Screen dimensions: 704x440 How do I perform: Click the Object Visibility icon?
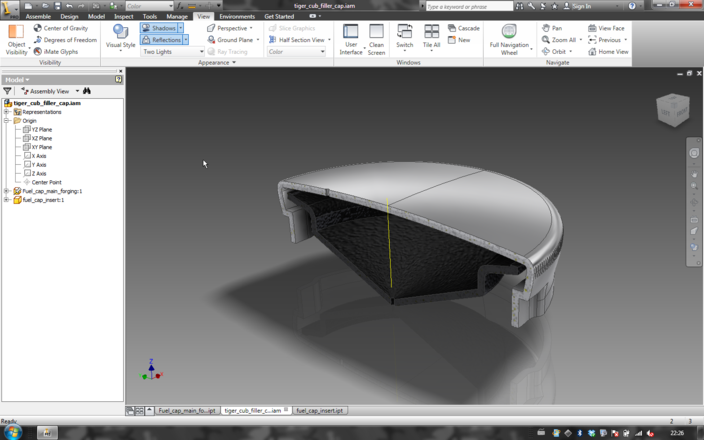click(x=16, y=32)
